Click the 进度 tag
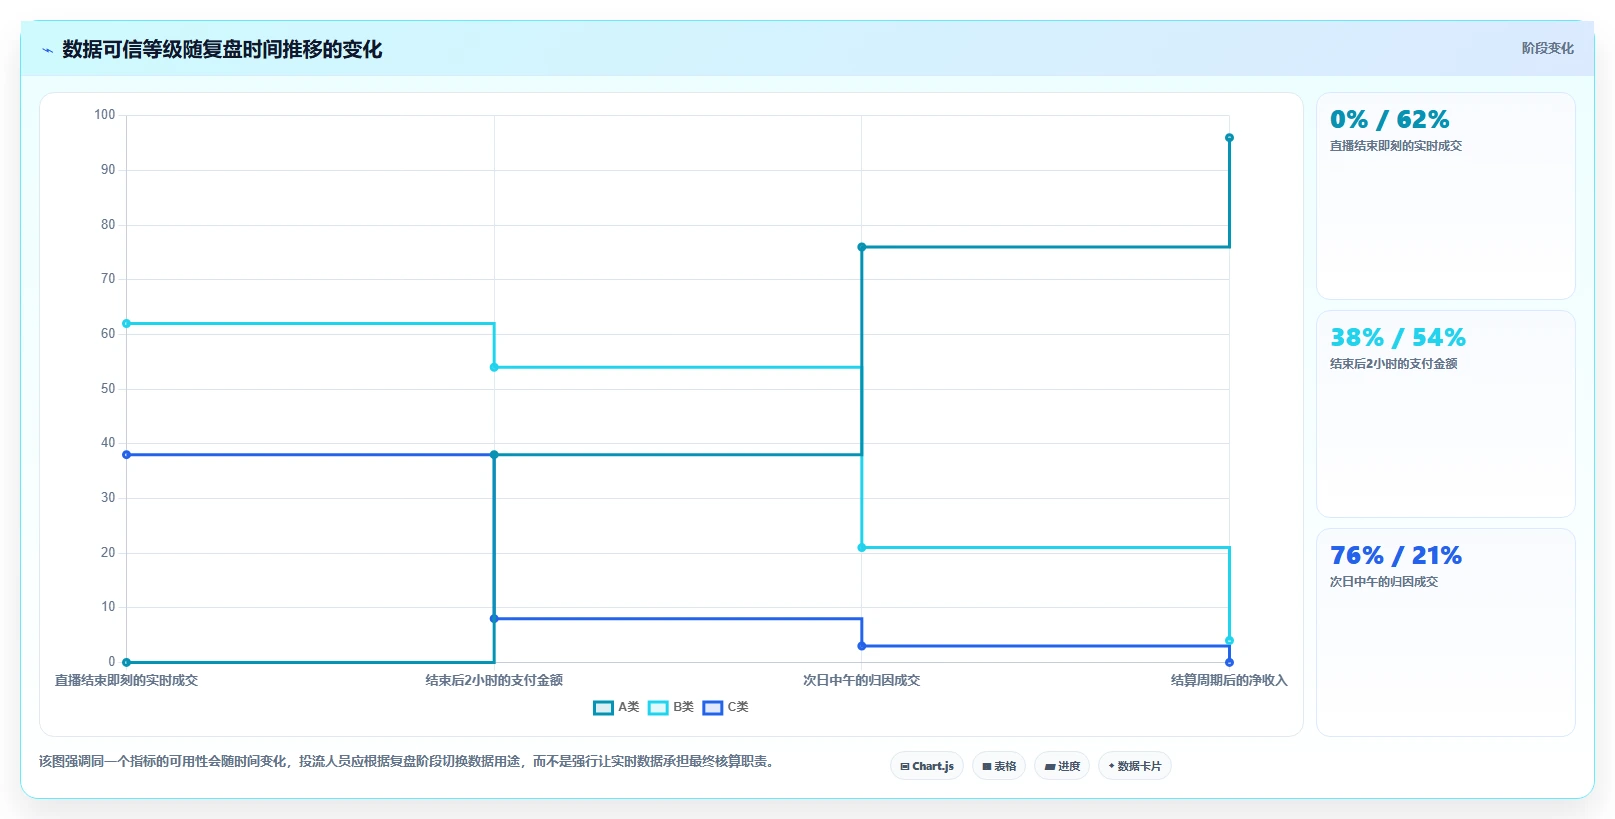 (x=1062, y=766)
